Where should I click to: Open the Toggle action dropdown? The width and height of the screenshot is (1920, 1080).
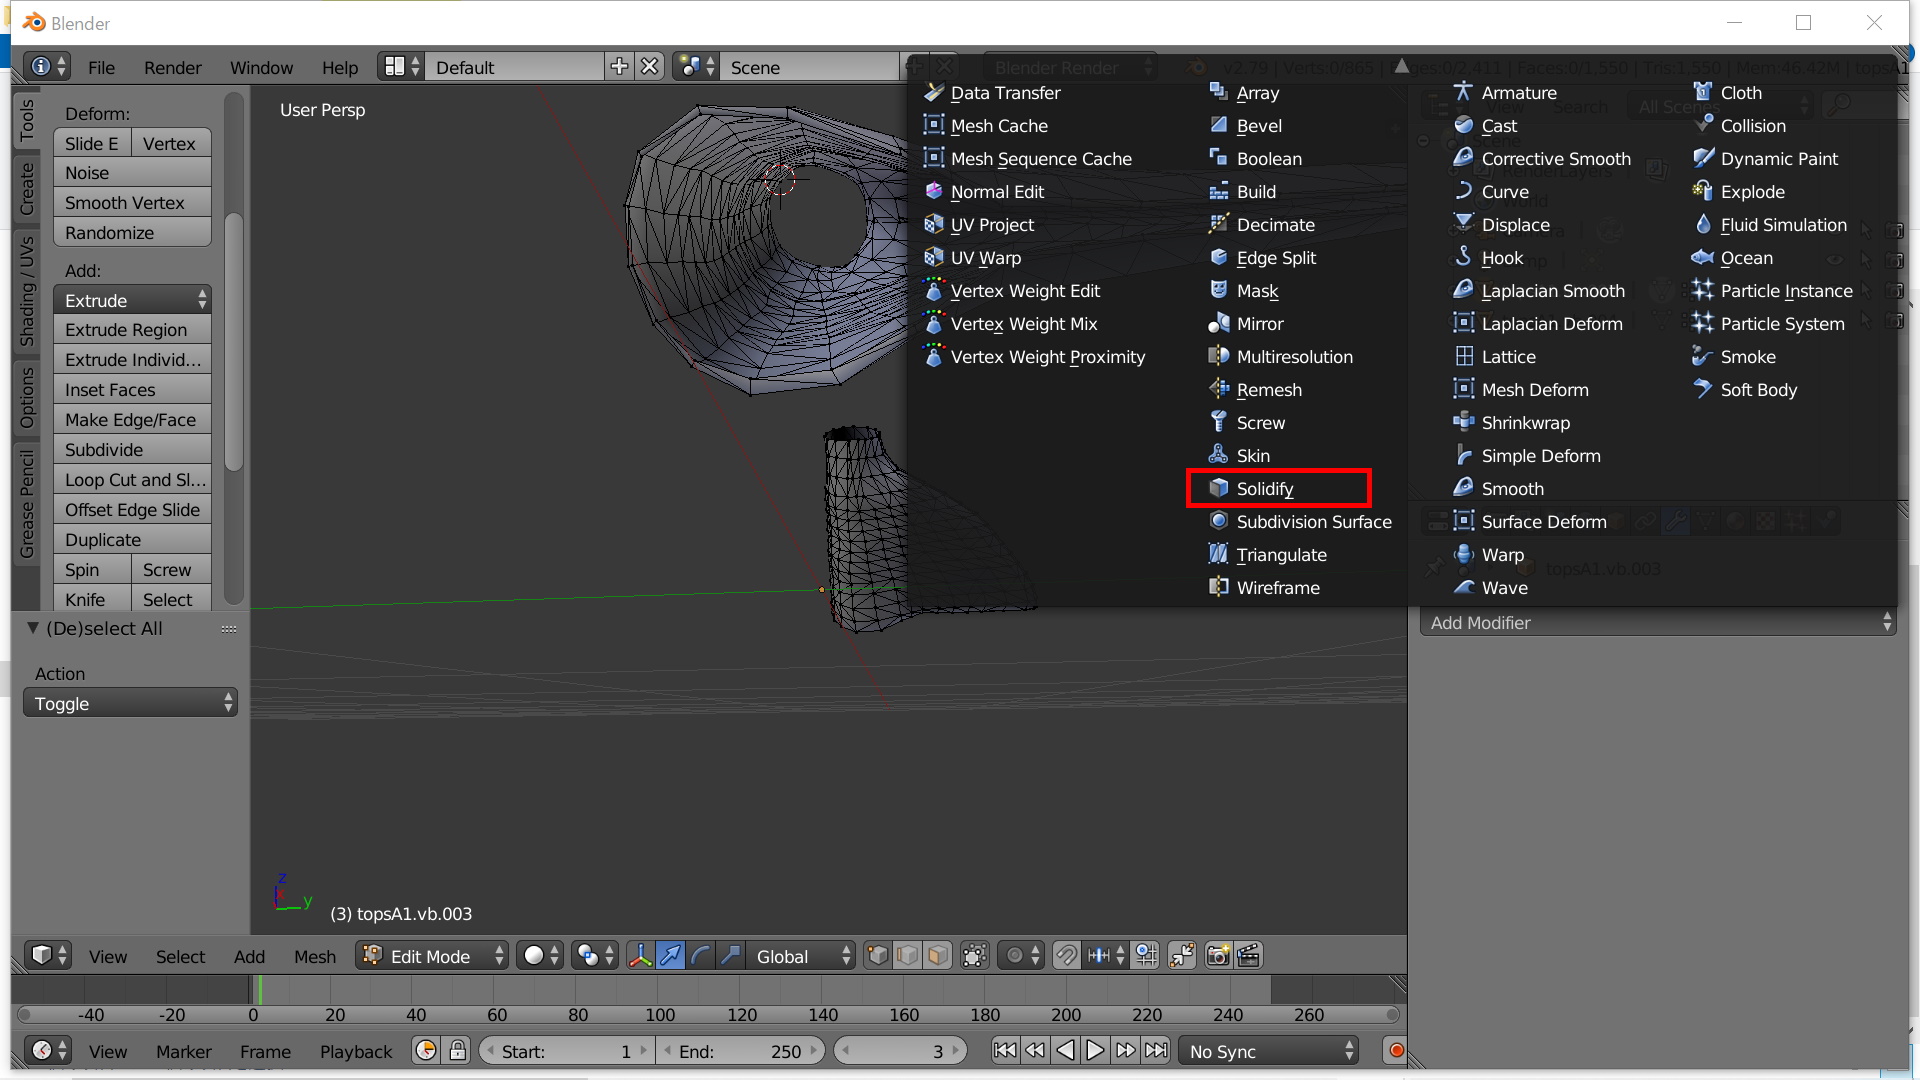point(130,703)
